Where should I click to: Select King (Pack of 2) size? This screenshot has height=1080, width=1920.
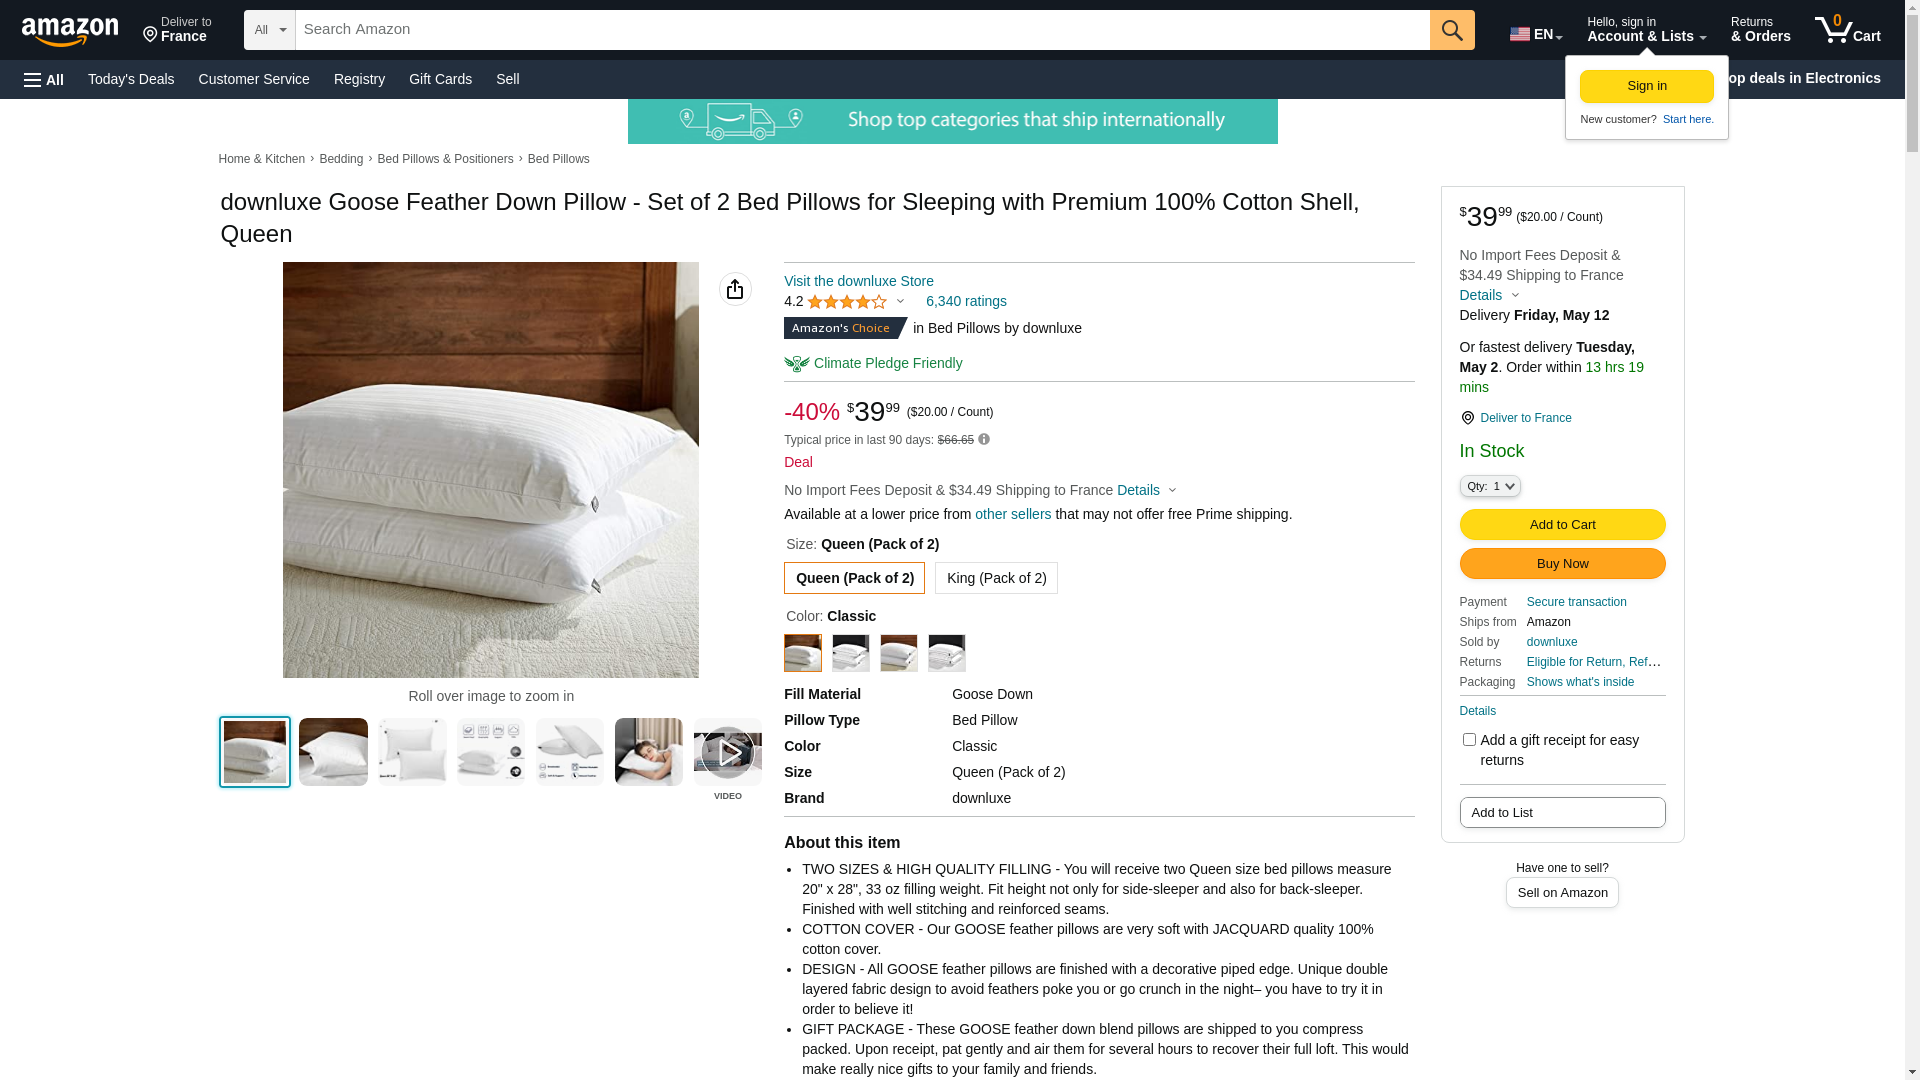coord(996,578)
